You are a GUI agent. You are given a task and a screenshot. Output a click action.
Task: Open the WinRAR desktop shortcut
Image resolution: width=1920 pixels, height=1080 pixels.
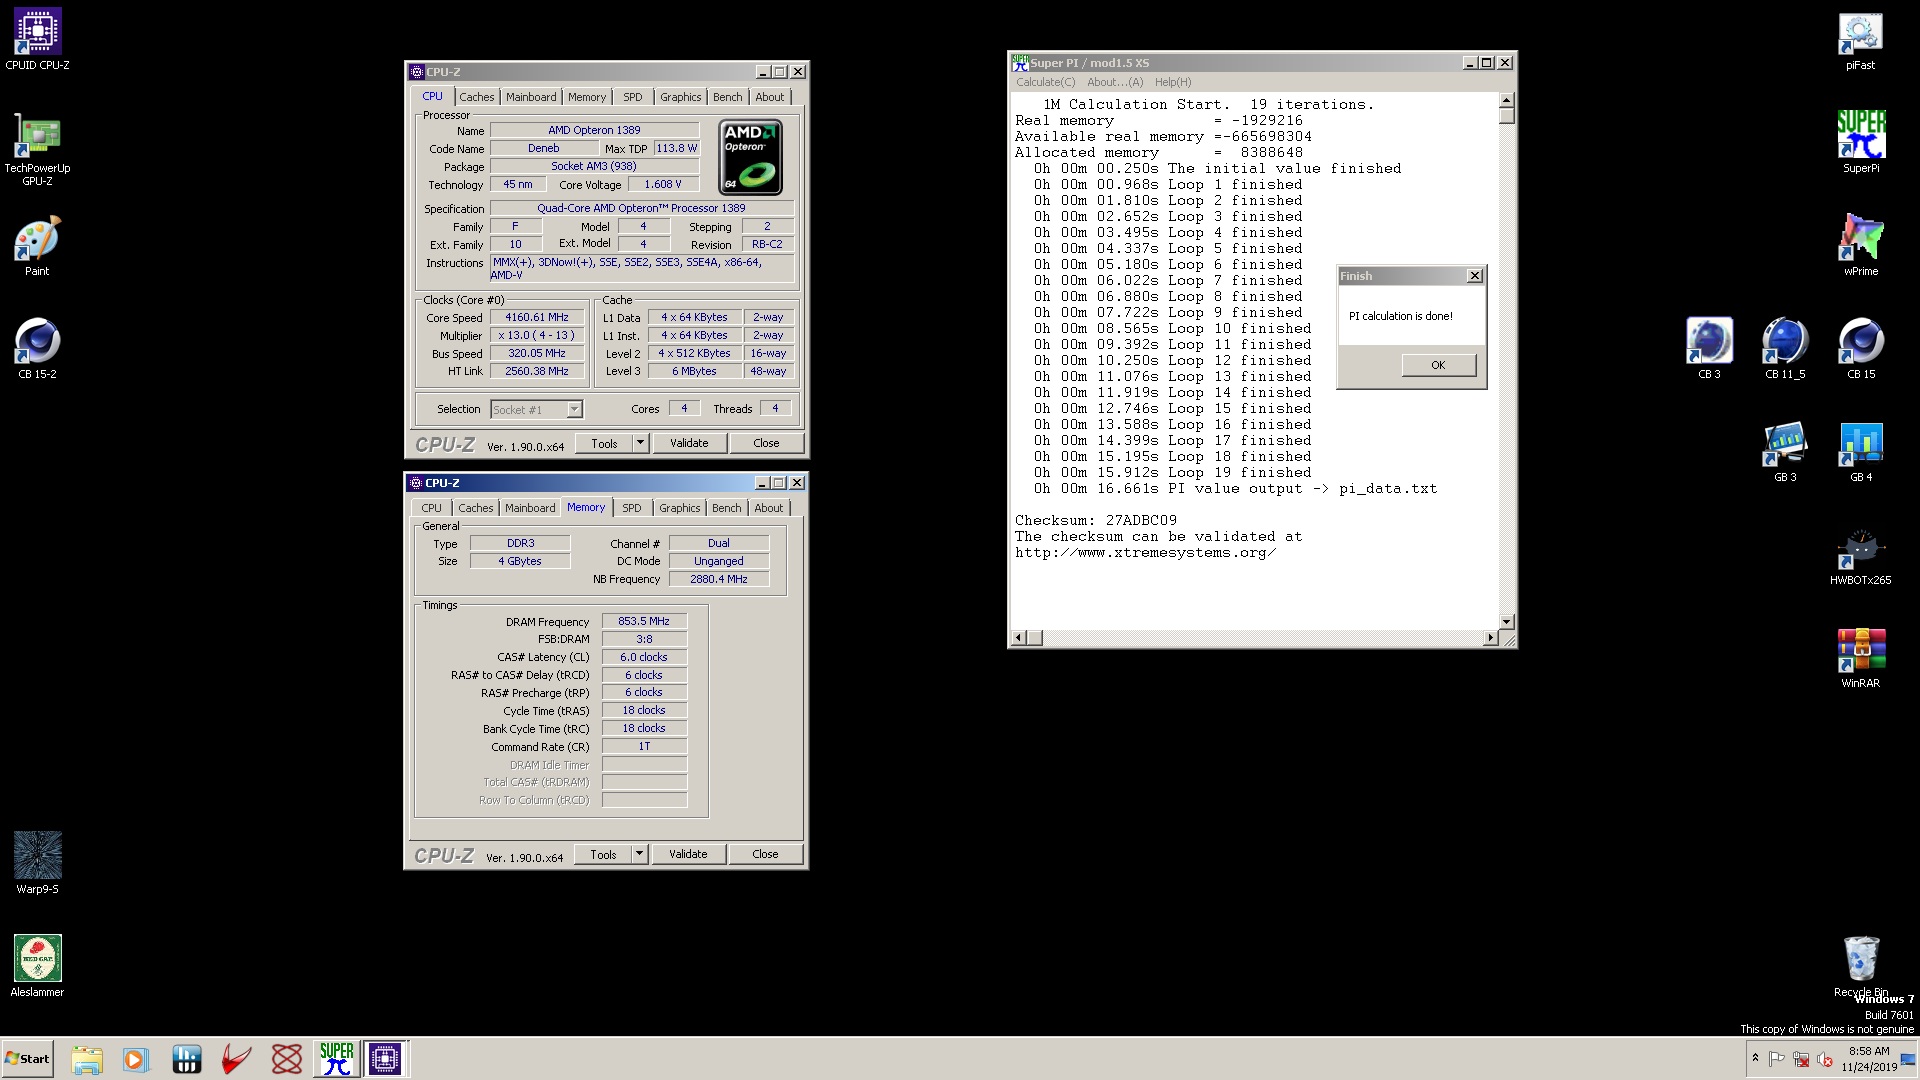click(1860, 658)
